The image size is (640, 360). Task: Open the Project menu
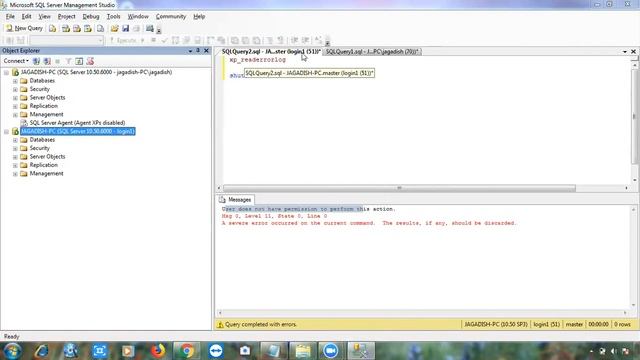pos(66,17)
